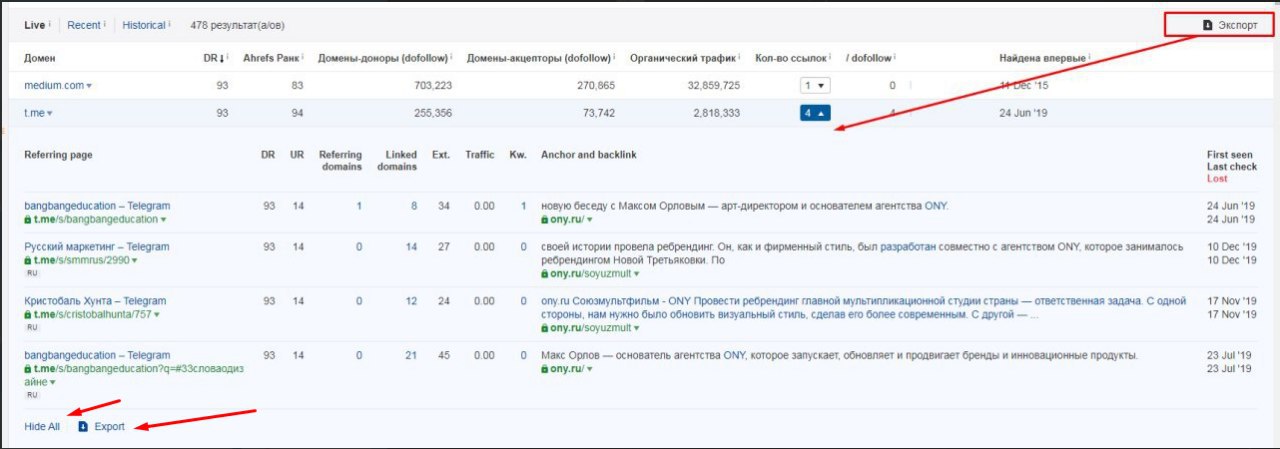
Task: Click the info icon next to Recent
Action: tap(105, 24)
